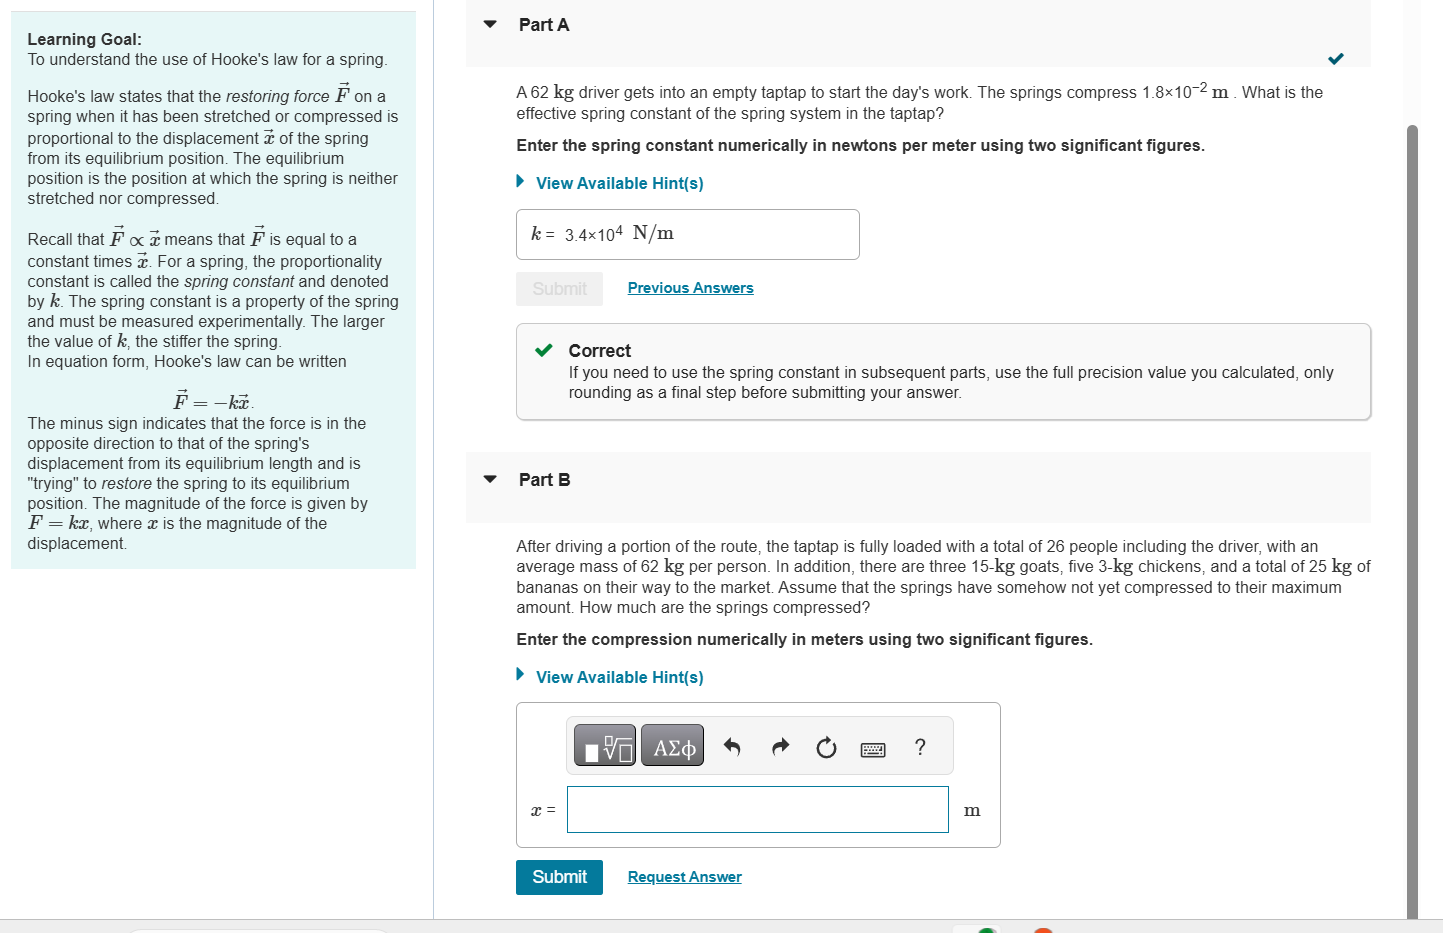The width and height of the screenshot is (1443, 933).
Task: Click the Part A completed checkmark
Action: 1336,59
